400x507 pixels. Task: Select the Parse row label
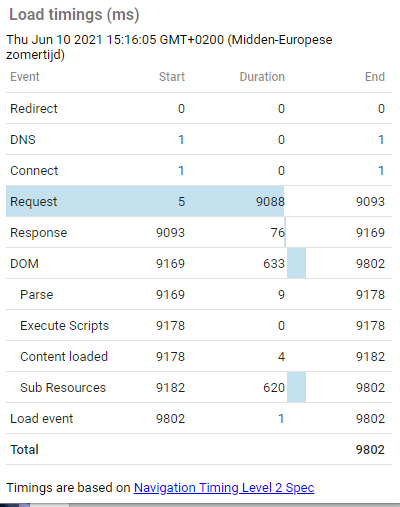click(x=37, y=295)
